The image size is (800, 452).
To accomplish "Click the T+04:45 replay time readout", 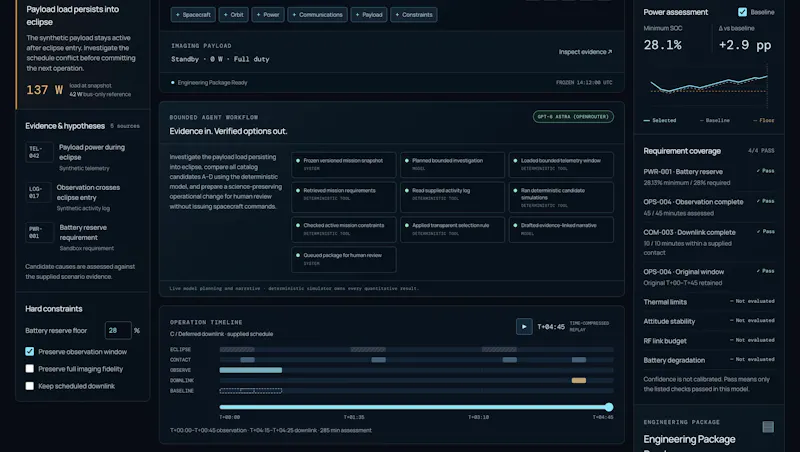I will [x=551, y=327].
